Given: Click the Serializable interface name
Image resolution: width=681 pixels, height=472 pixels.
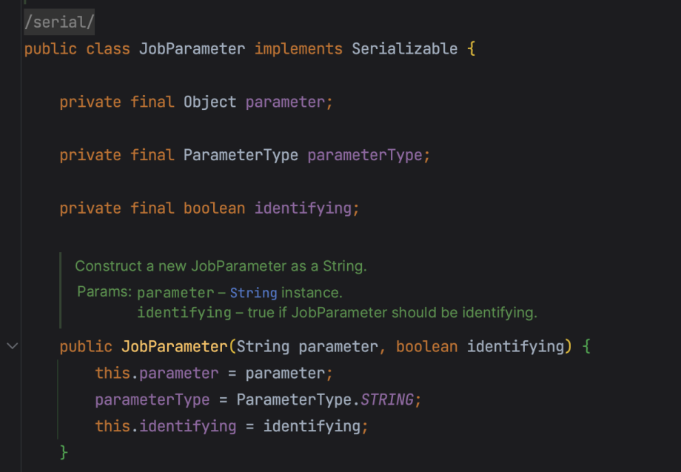Looking at the screenshot, I should (404, 49).
